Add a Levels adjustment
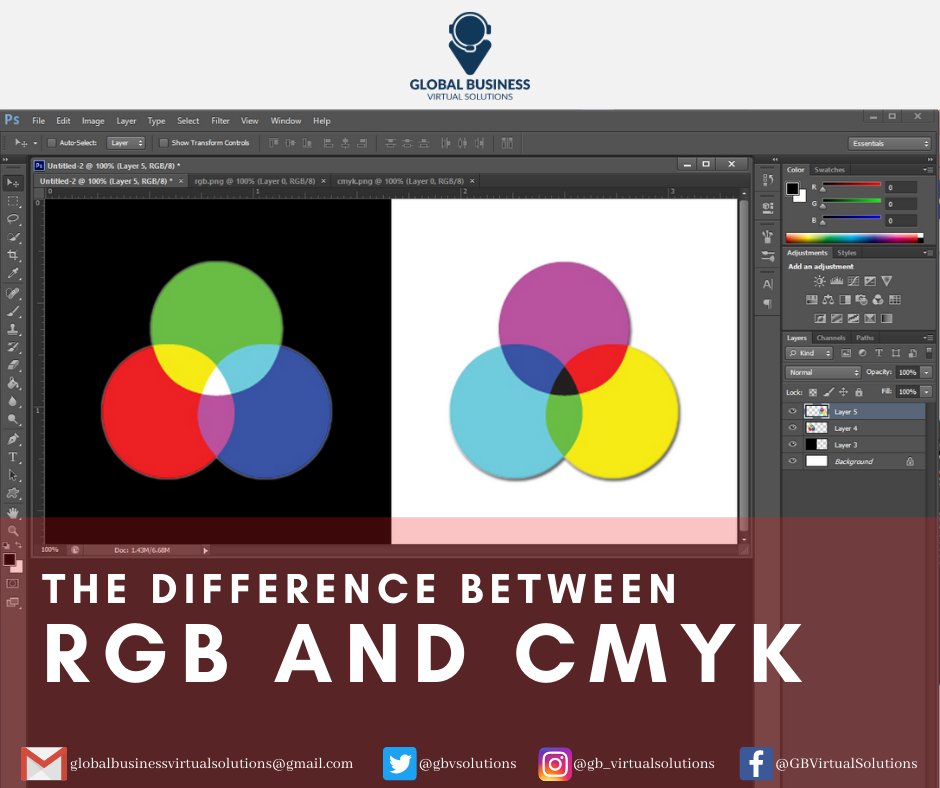This screenshot has width=940, height=788. coord(836,281)
